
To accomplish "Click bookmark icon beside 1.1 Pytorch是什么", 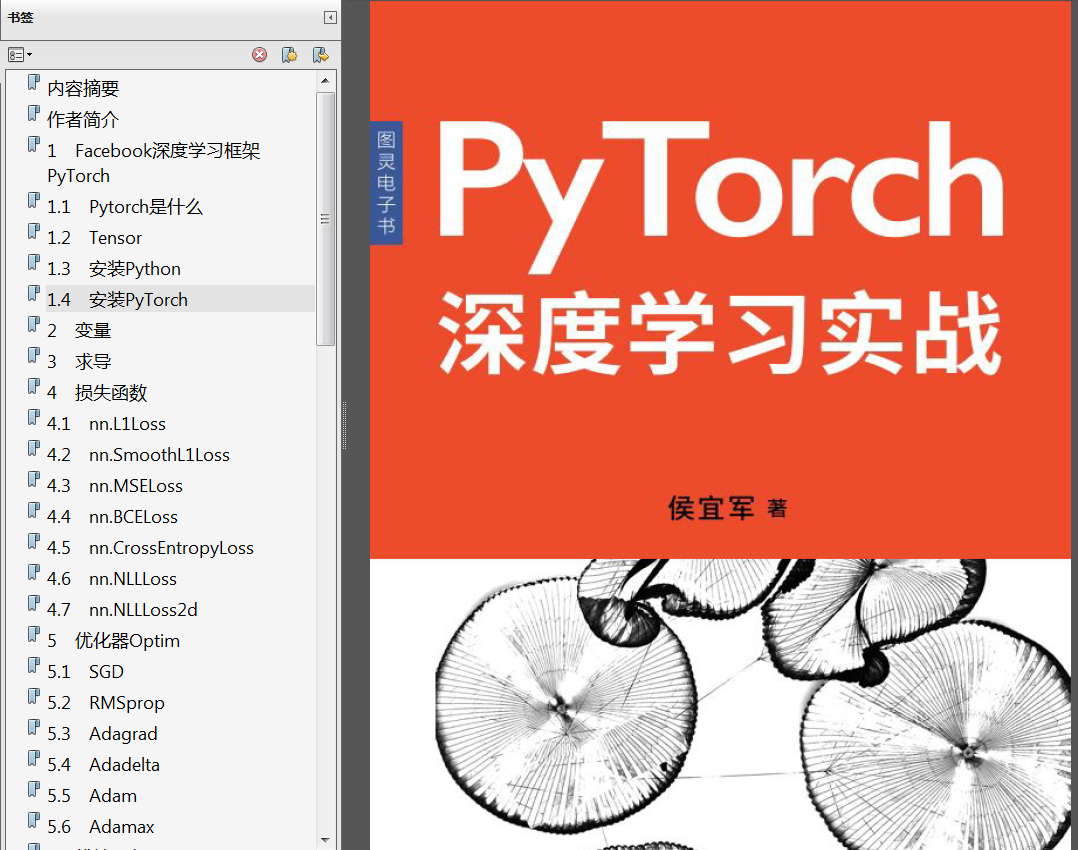I will tap(34, 201).
